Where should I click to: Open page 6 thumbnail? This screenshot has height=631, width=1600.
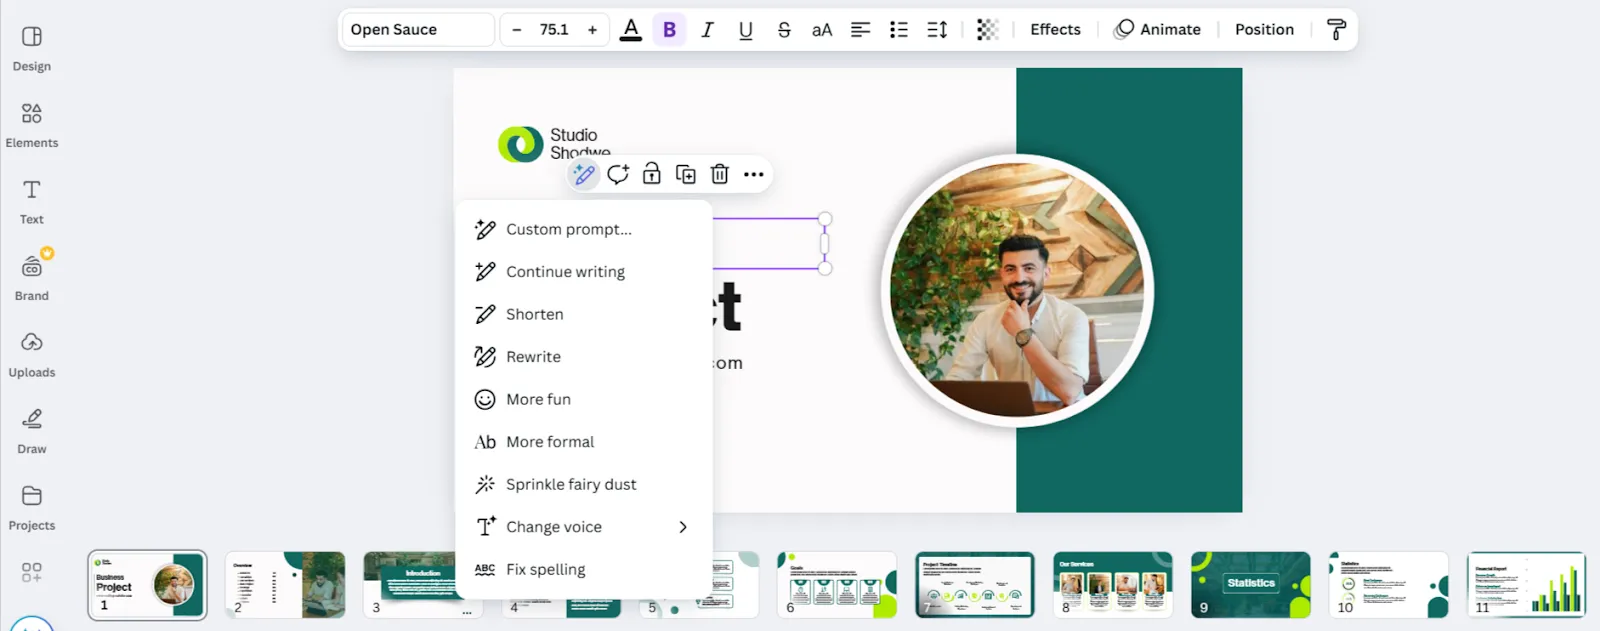837,585
